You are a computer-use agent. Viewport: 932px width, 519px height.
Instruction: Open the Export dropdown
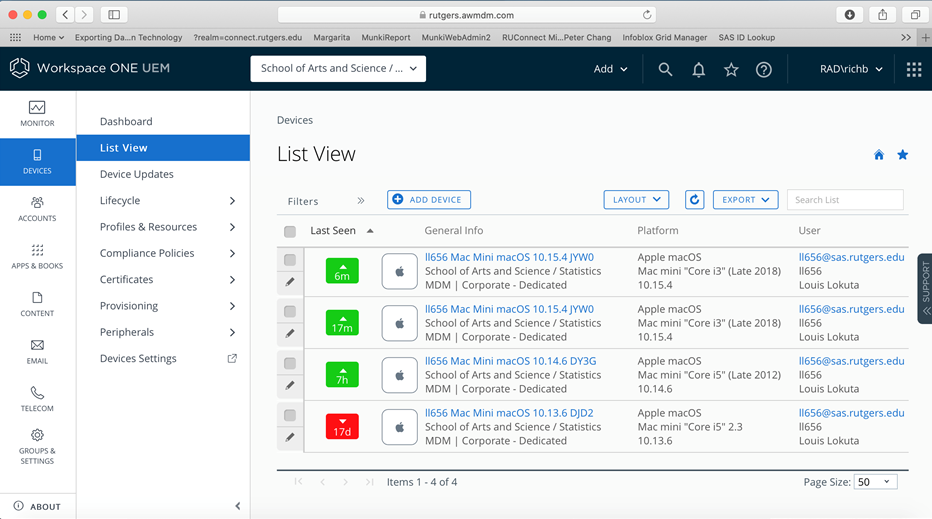745,200
